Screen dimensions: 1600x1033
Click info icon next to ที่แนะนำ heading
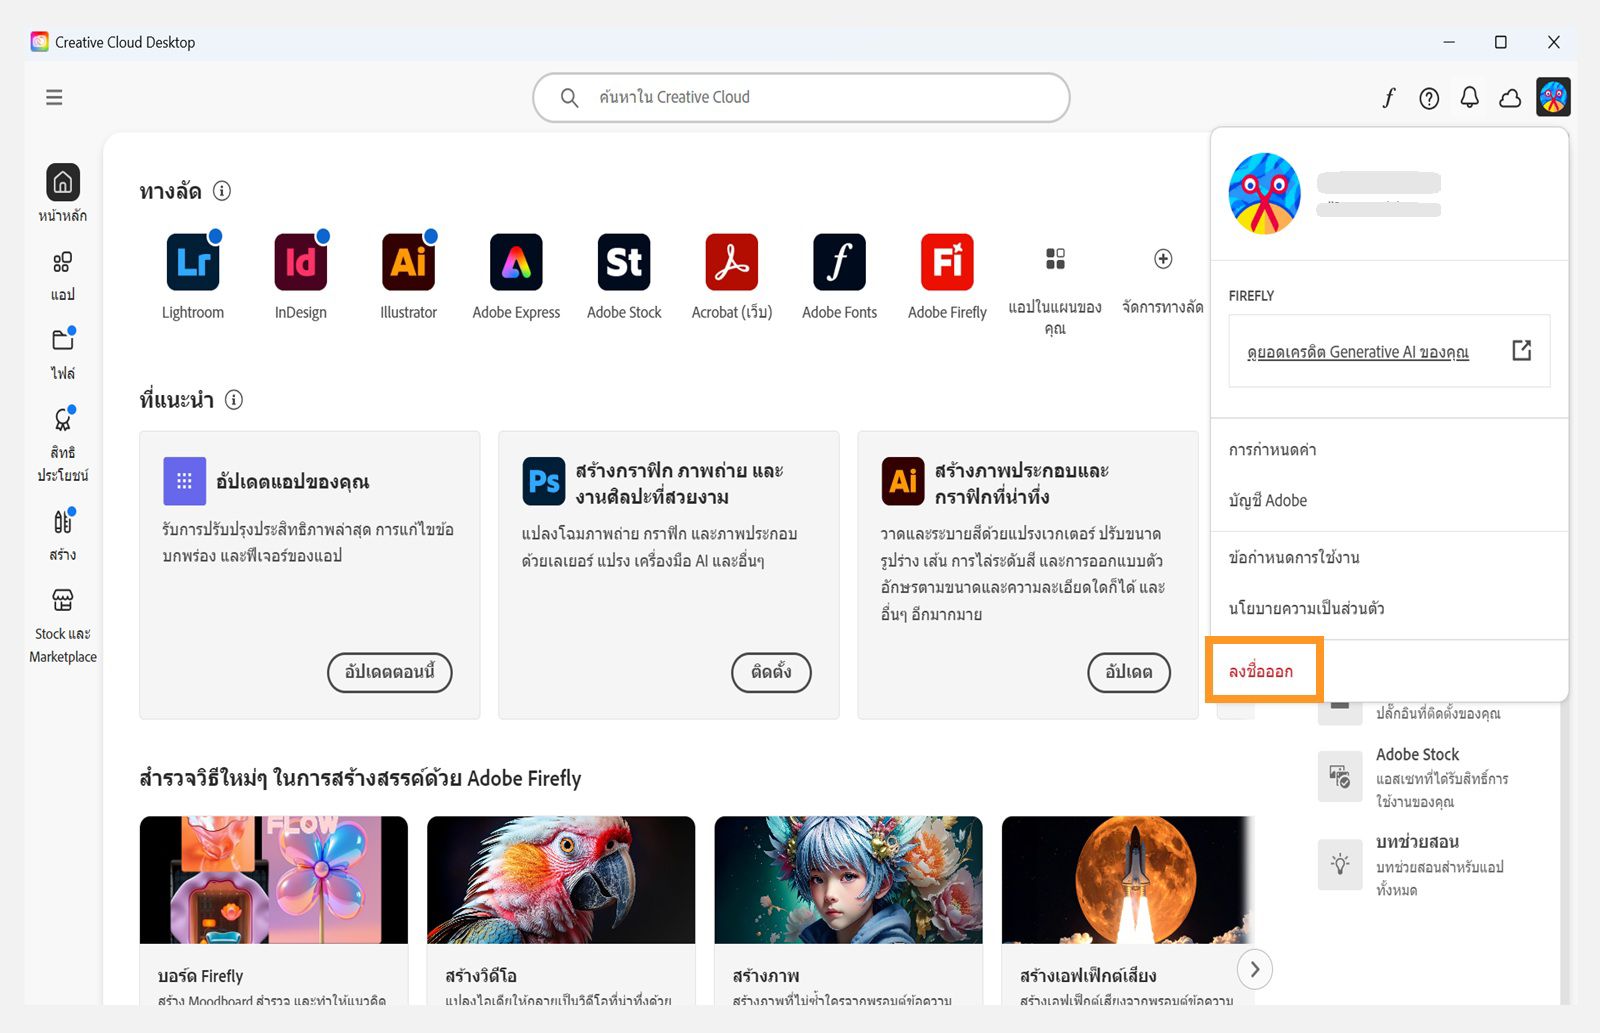234,400
